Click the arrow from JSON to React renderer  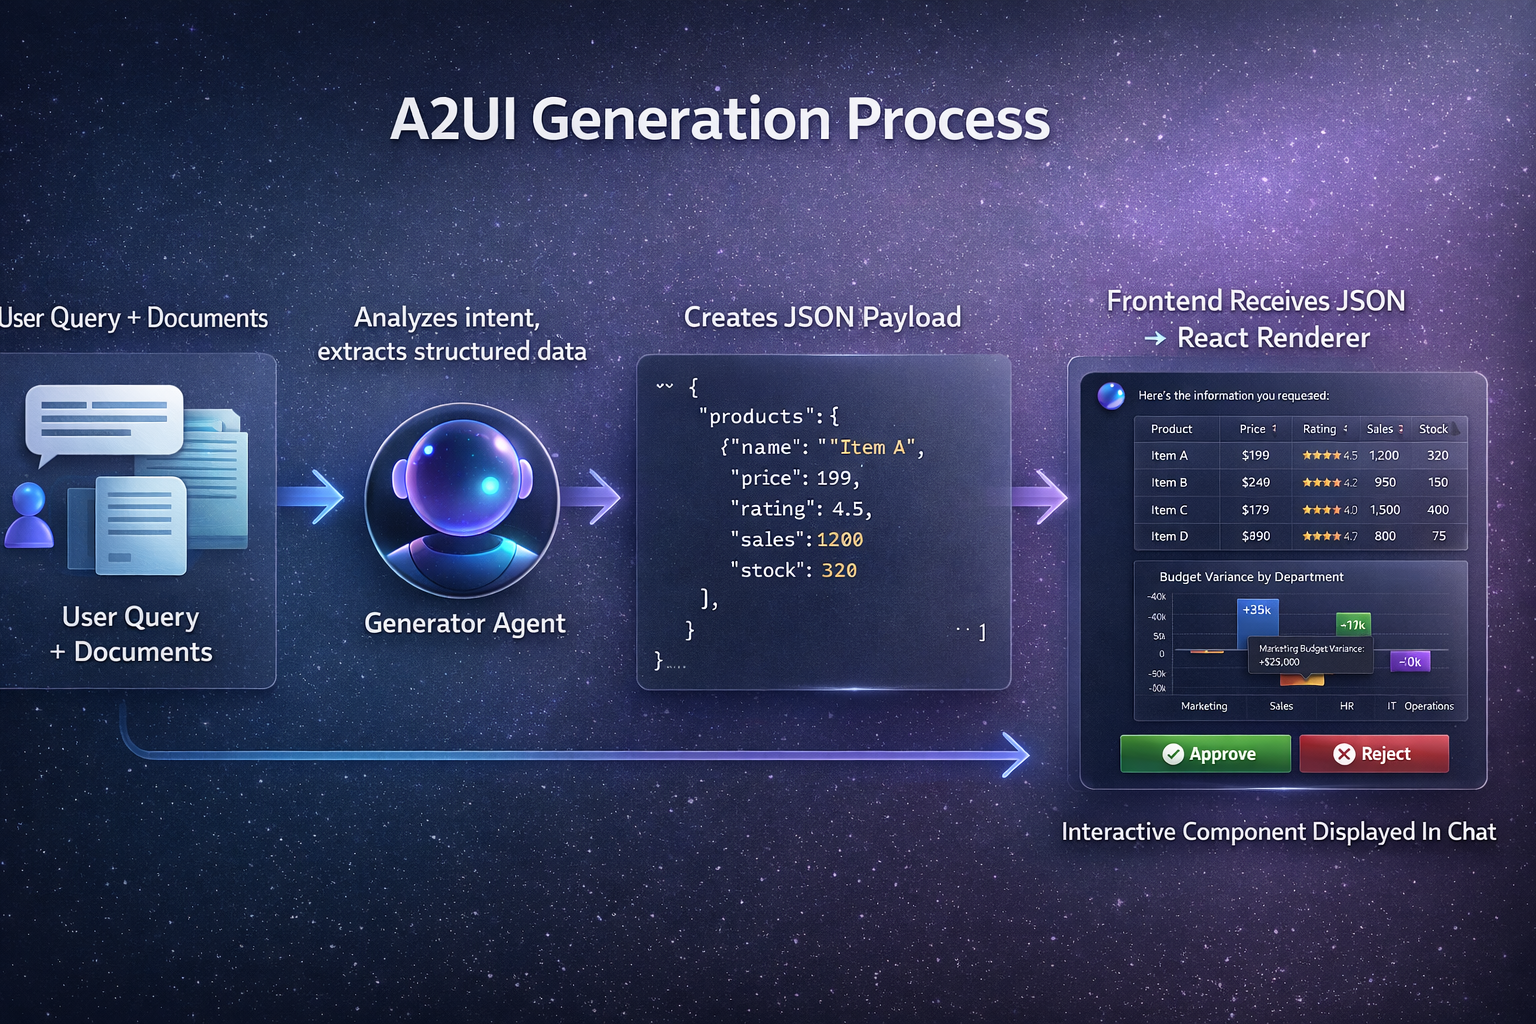point(1040,497)
